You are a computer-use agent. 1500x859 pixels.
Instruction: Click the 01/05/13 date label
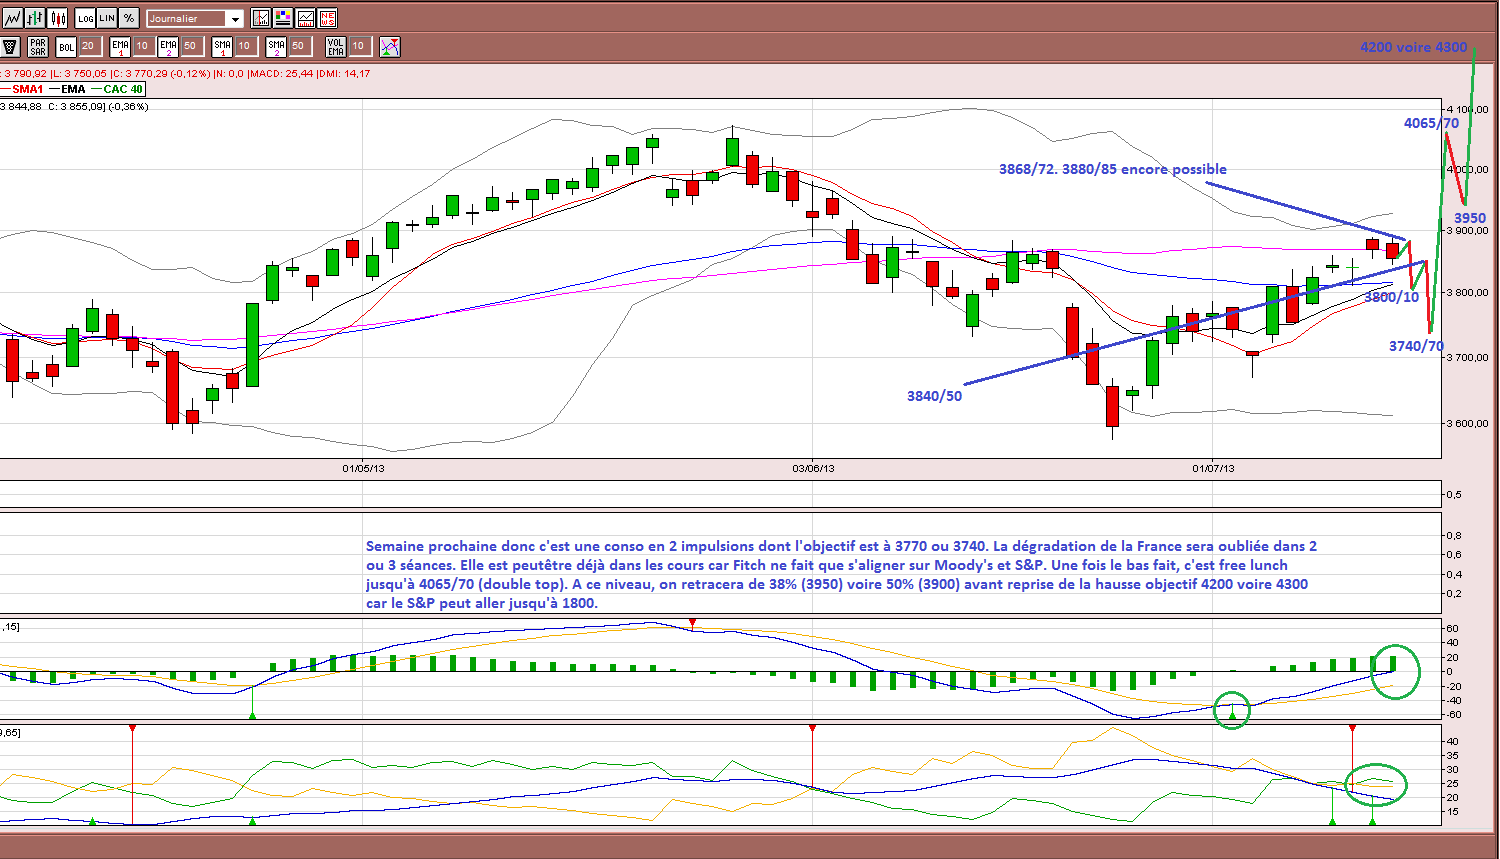(363, 468)
